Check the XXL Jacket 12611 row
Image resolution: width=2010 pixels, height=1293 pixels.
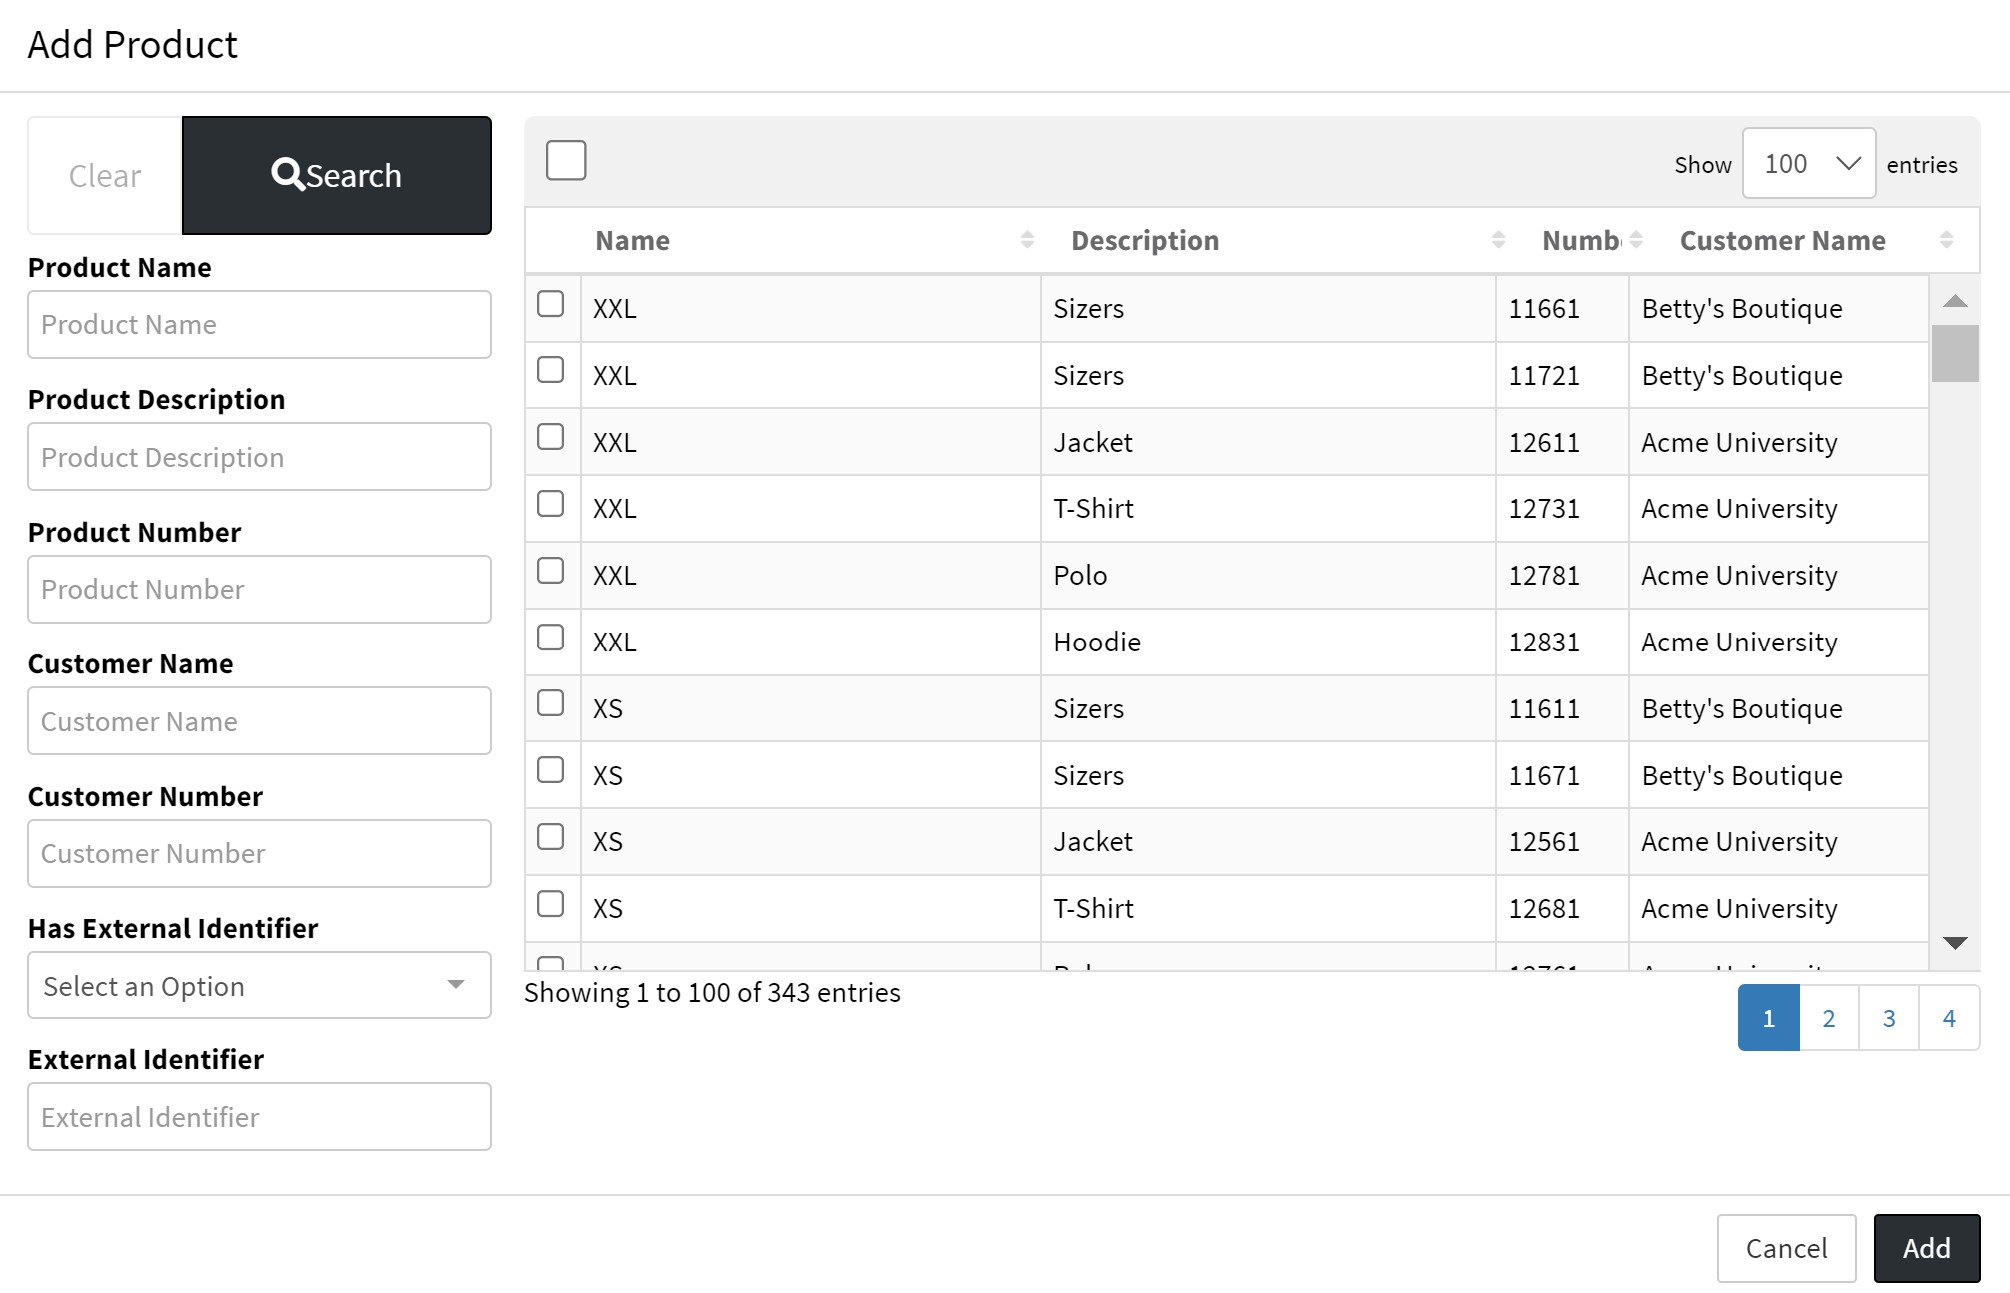pos(551,438)
